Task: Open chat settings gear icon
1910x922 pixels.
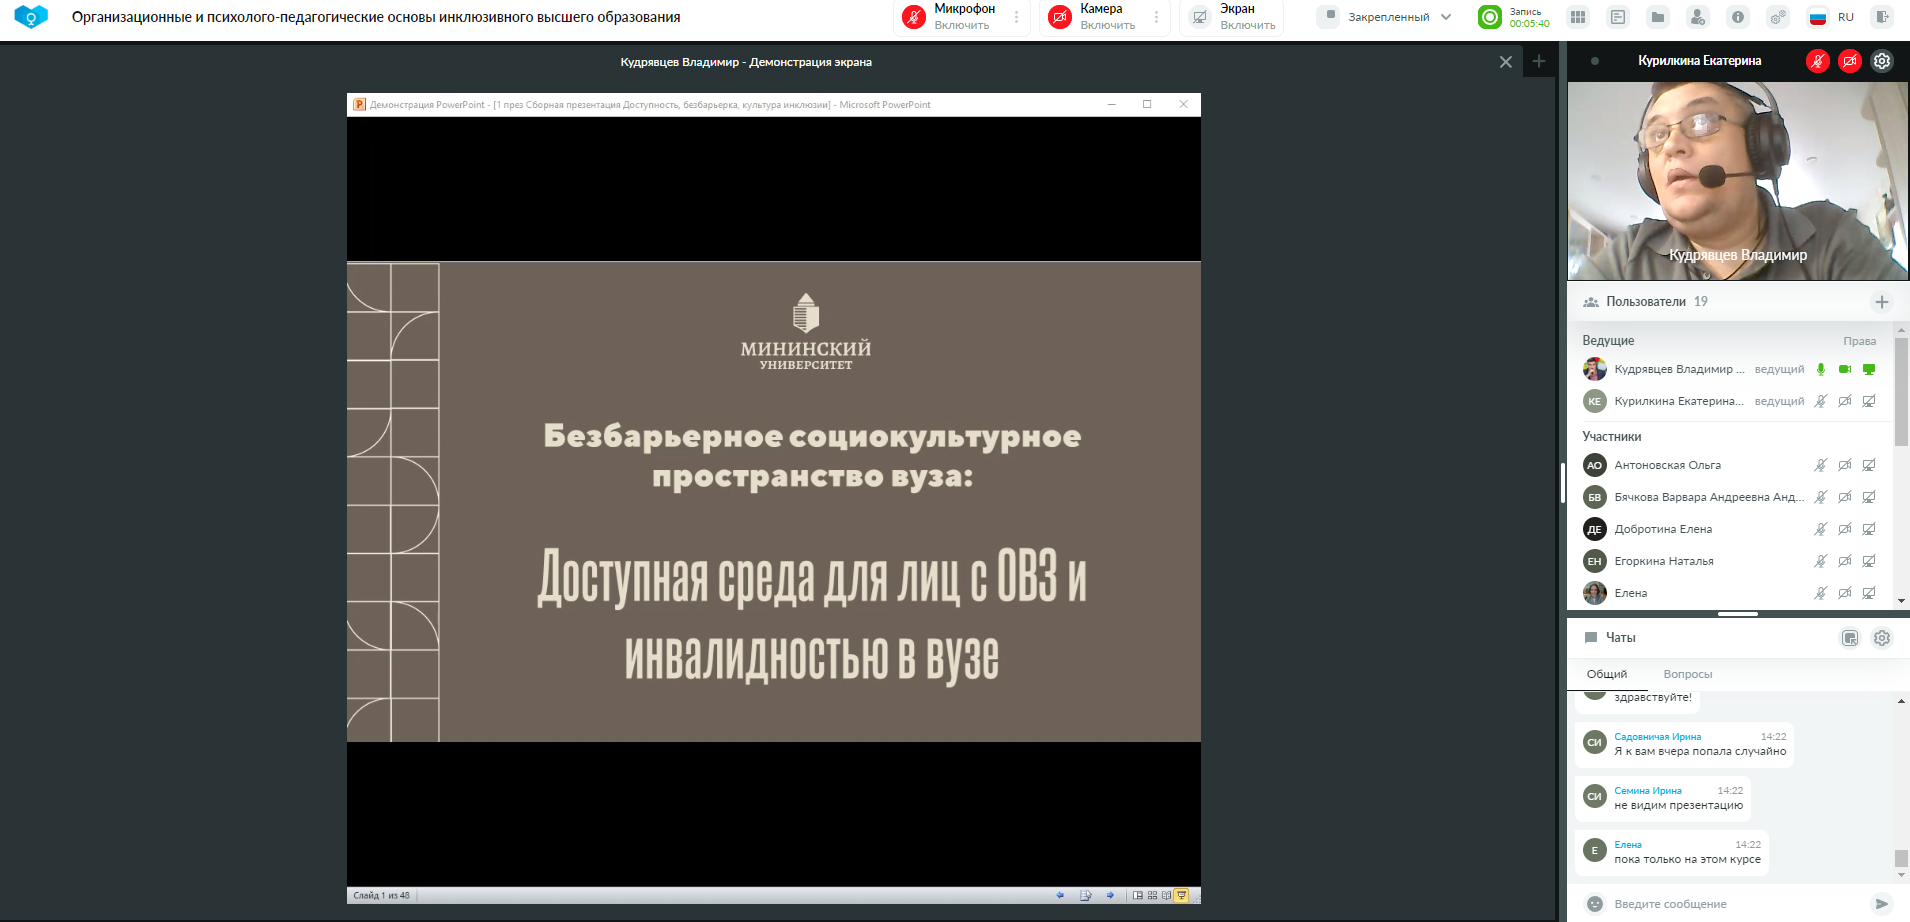Action: click(x=1882, y=638)
